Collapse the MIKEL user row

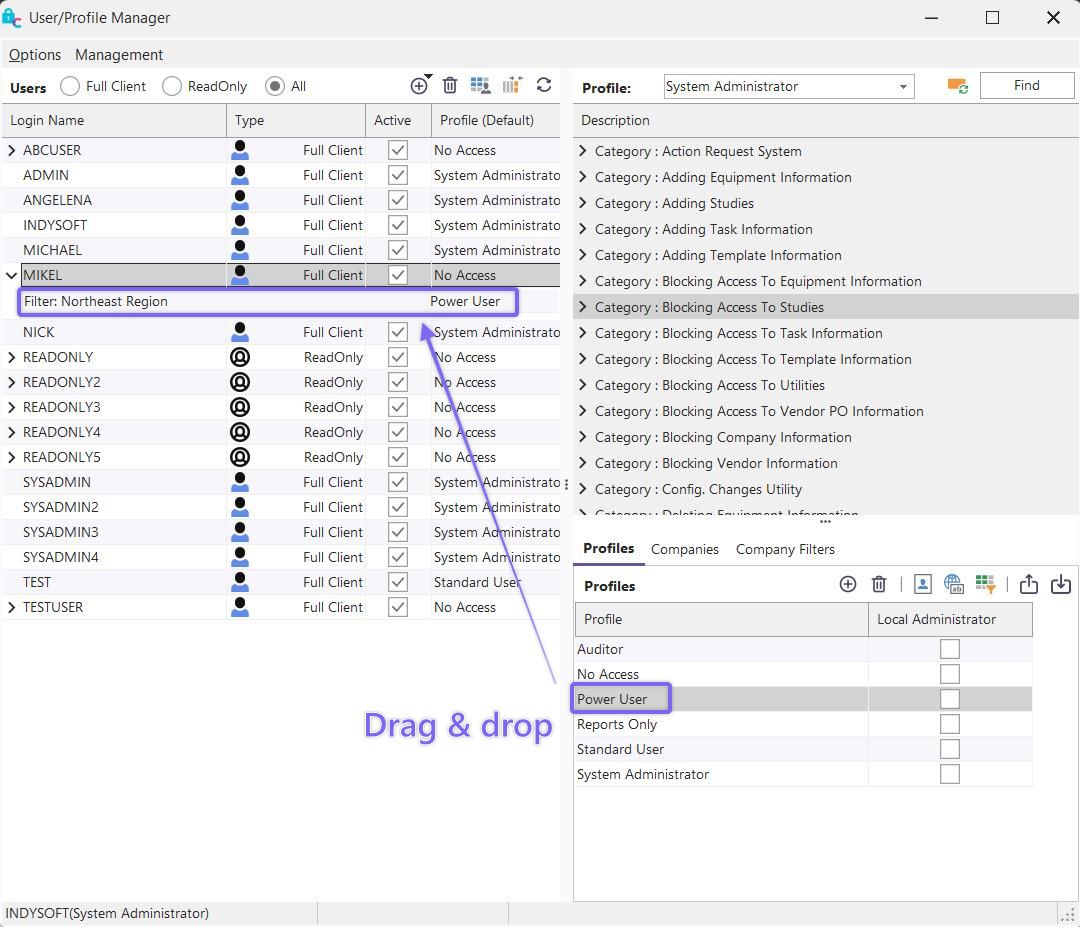click(12, 275)
